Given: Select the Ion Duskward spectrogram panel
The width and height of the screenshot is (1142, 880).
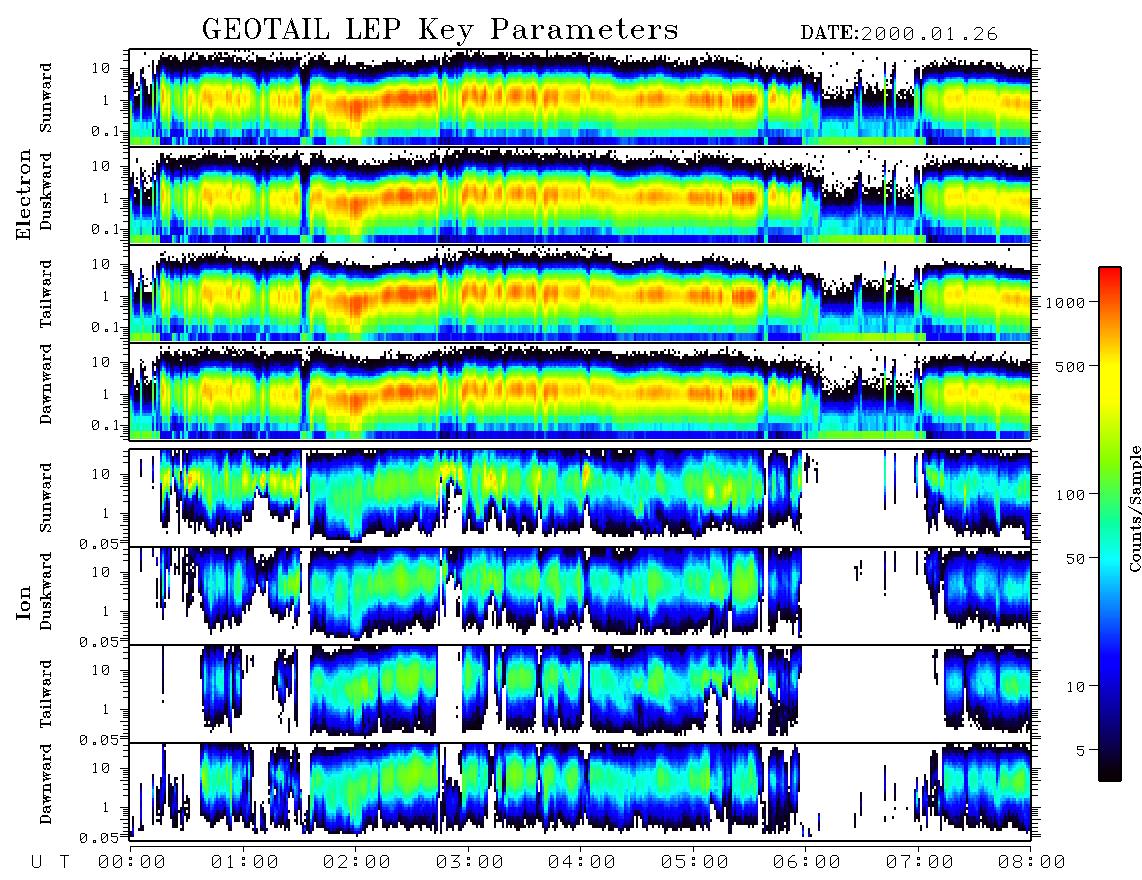Looking at the screenshot, I should (580, 596).
